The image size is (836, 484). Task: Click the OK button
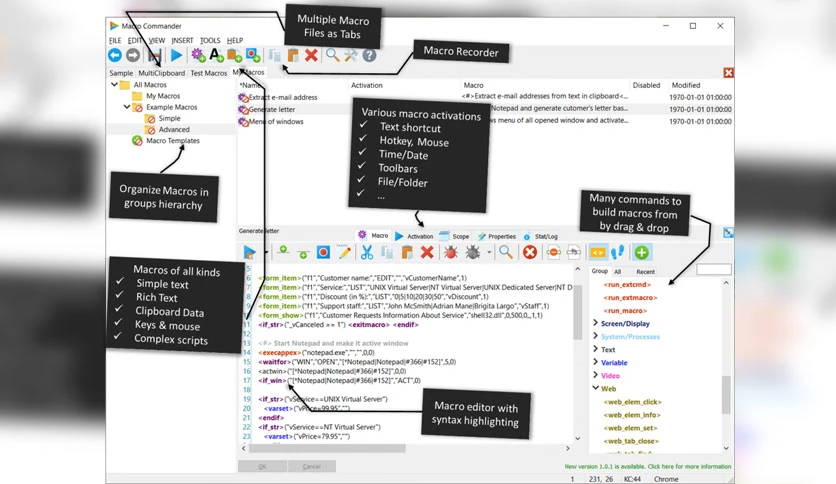(x=262, y=466)
